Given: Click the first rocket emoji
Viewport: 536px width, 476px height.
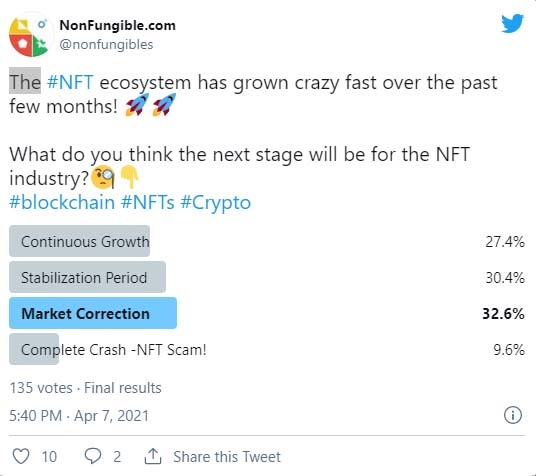Looking at the screenshot, I should (x=137, y=105).
